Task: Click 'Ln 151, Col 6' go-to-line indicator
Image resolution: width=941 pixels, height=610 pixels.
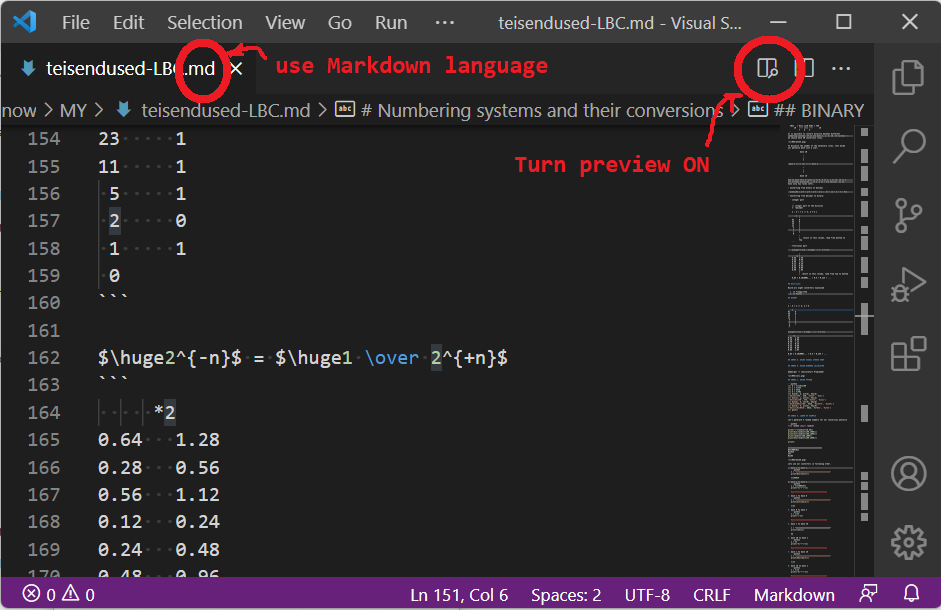Action: 459,595
